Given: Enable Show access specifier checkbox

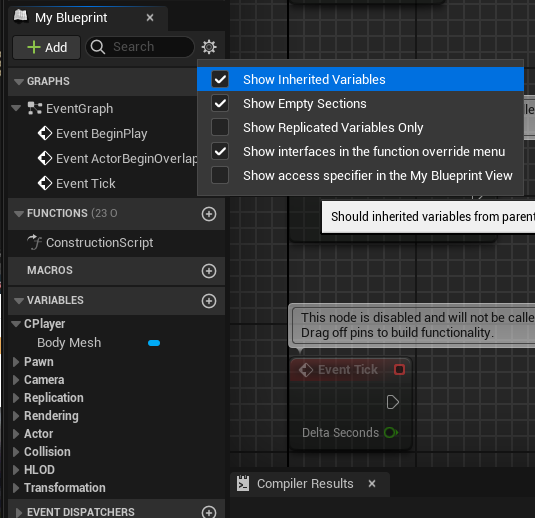Looking at the screenshot, I should click(x=220, y=175).
